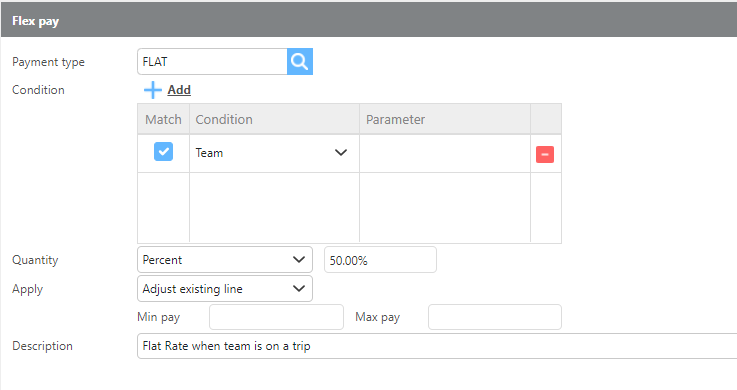Viewport: 737px width, 390px height.
Task: Uncheck the Match checkbox for Team row
Action: coord(164,152)
